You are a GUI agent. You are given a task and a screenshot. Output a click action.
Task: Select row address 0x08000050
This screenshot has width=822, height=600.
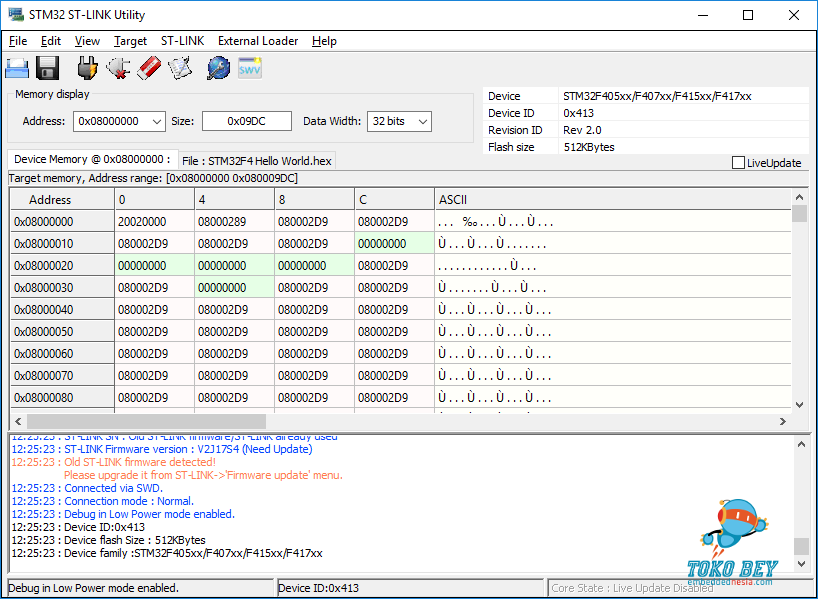pyautogui.click(x=62, y=332)
